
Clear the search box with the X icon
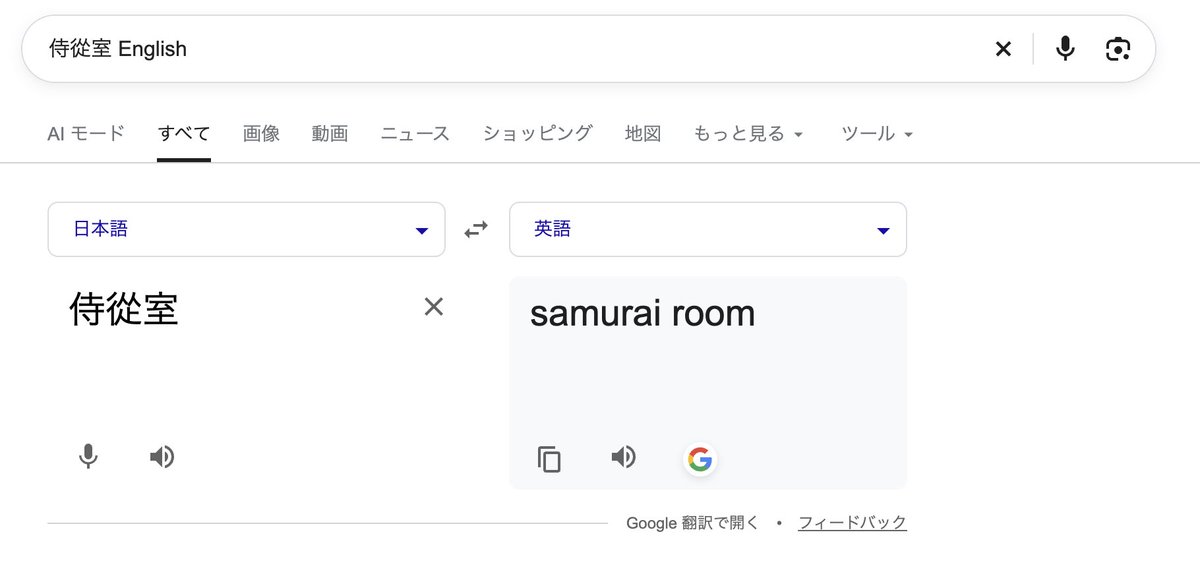click(1003, 49)
